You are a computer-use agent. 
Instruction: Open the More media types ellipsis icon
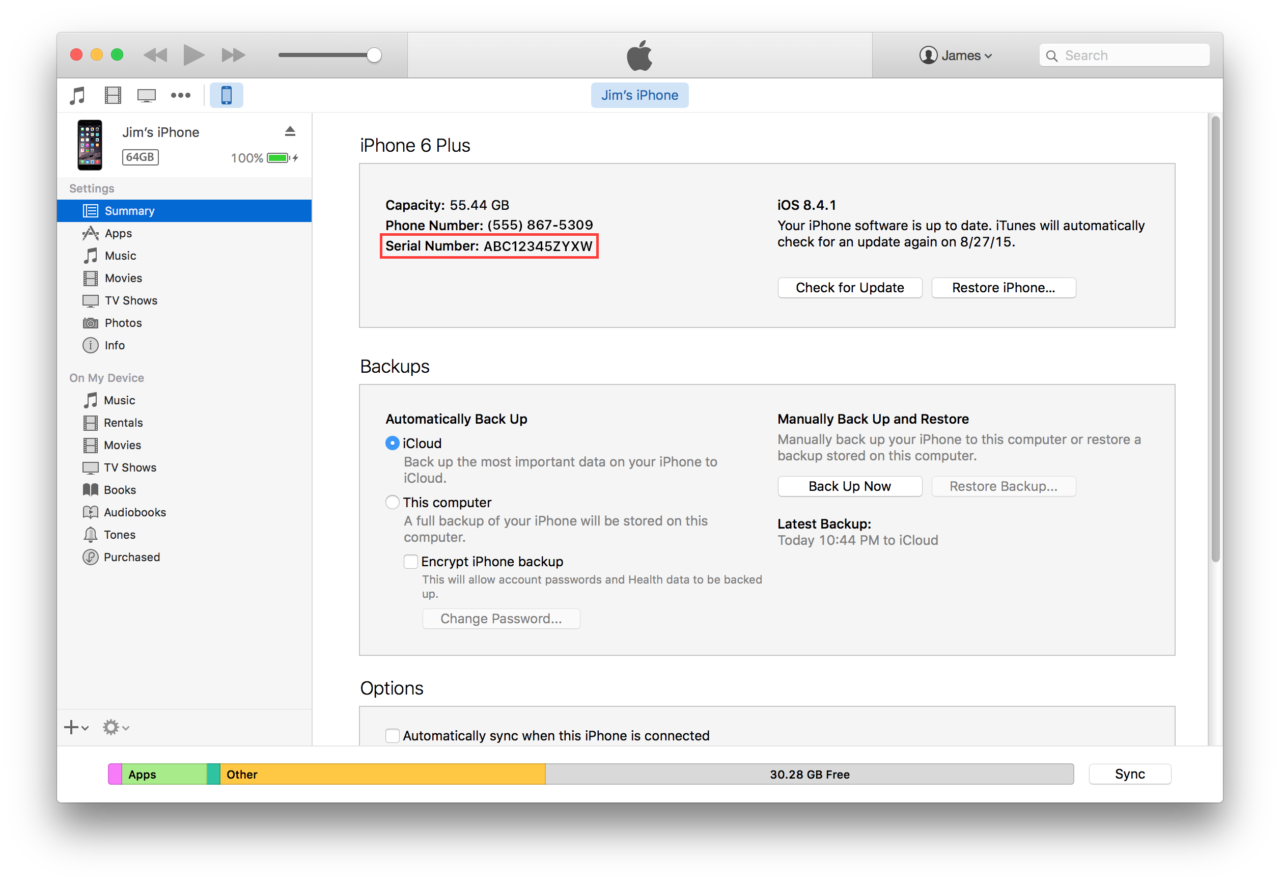[x=180, y=94]
